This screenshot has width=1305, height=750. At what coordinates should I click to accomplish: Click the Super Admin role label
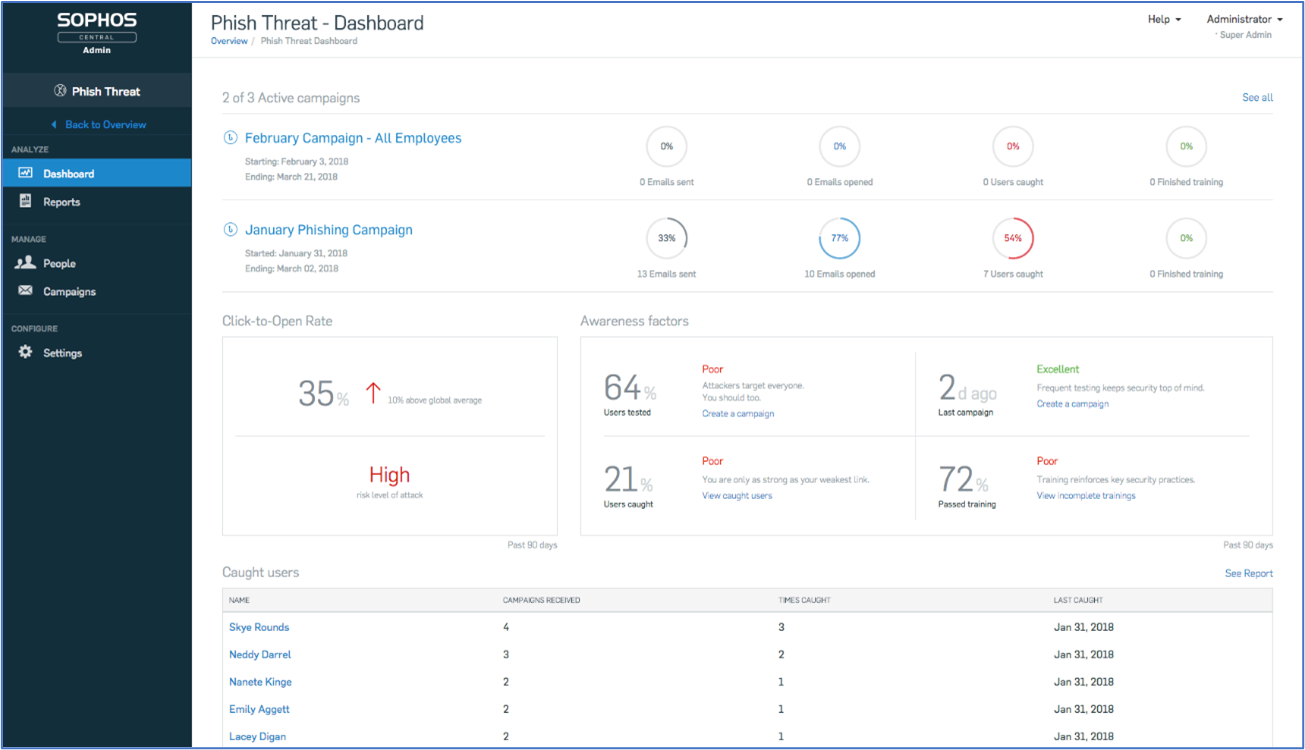pos(1245,35)
